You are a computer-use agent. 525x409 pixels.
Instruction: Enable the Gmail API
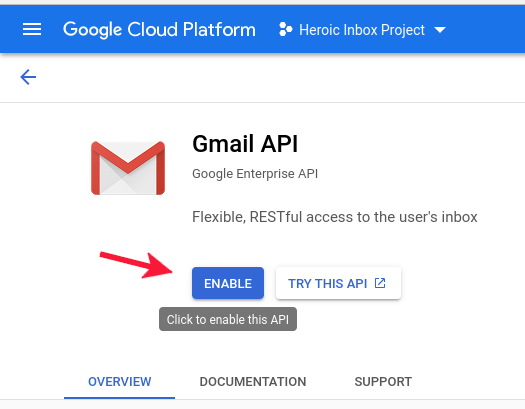(x=228, y=283)
